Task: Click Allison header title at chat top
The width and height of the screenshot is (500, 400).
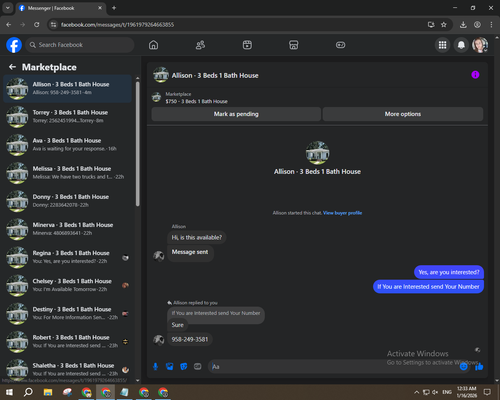Action: pos(215,76)
